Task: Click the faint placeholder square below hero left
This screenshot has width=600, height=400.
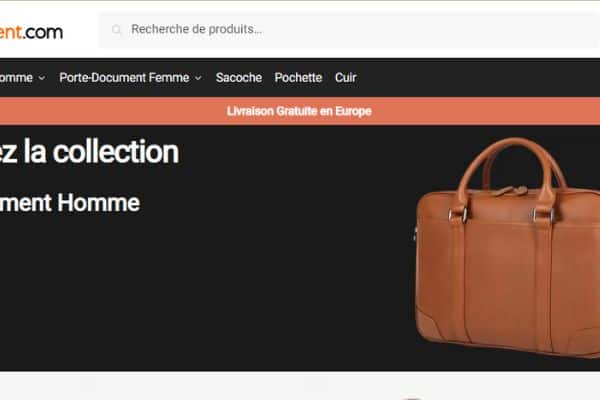Action: tap(88, 384)
